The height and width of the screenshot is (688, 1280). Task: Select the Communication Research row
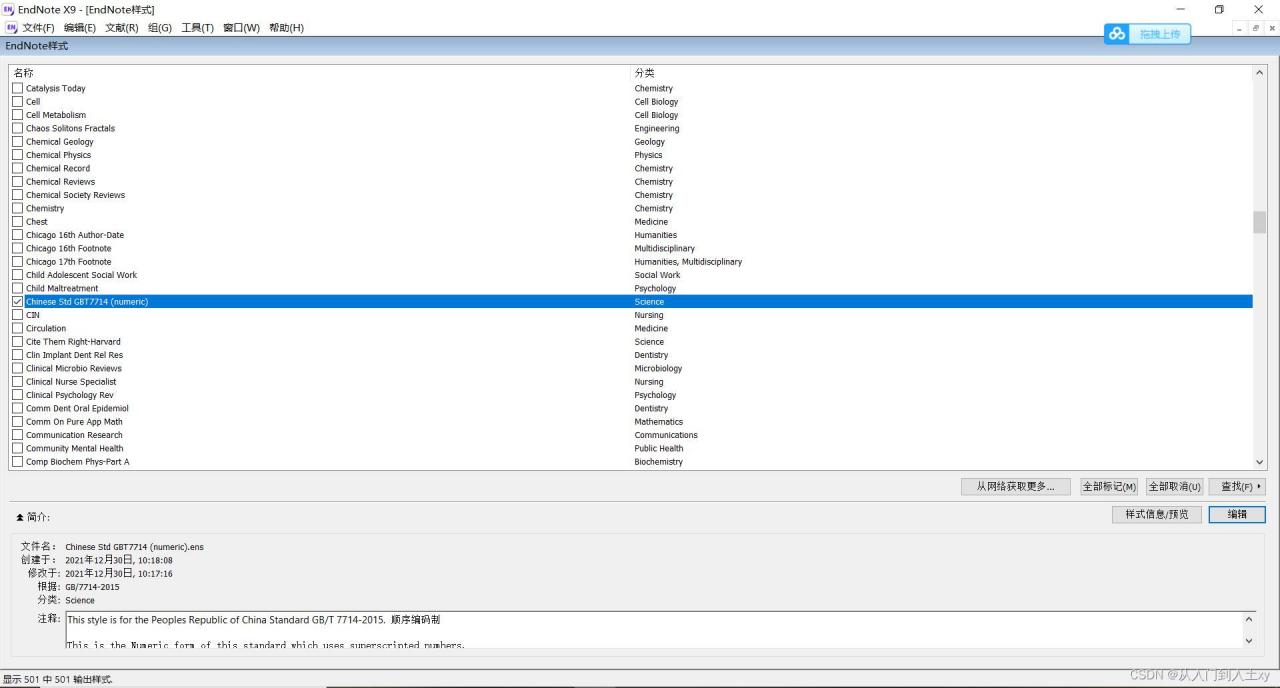pyautogui.click(x=631, y=435)
